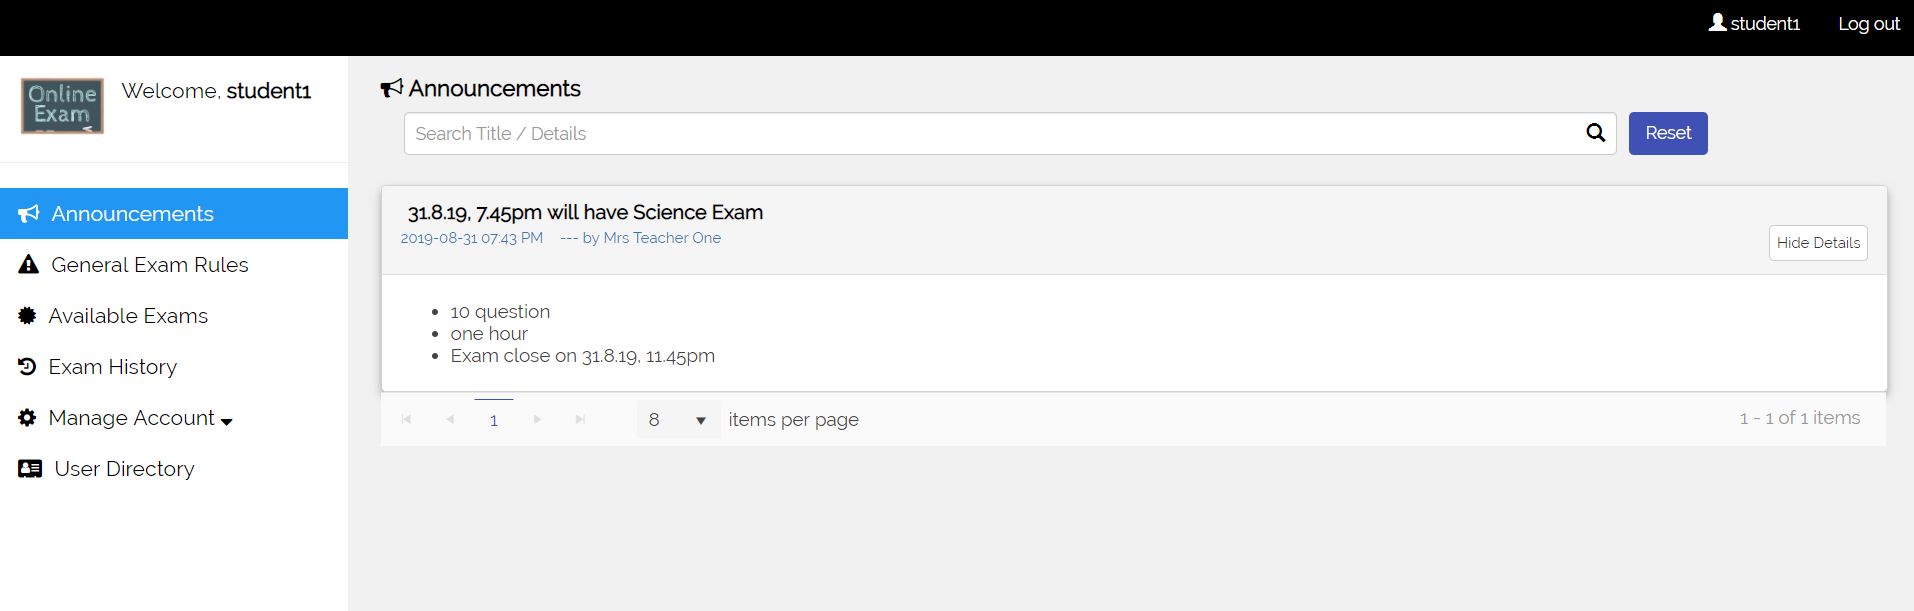1914x611 pixels.
Task: Open the User Directory
Action: [124, 469]
